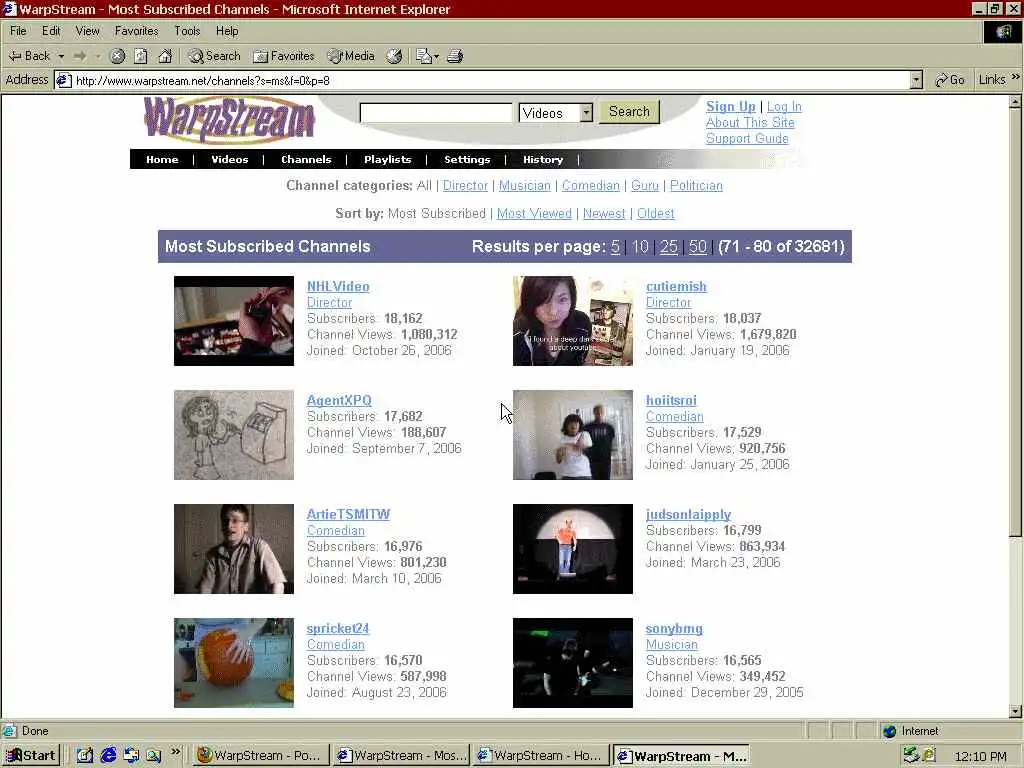Open the View menu
Screen dimensions: 1024x768
[x=87, y=31]
